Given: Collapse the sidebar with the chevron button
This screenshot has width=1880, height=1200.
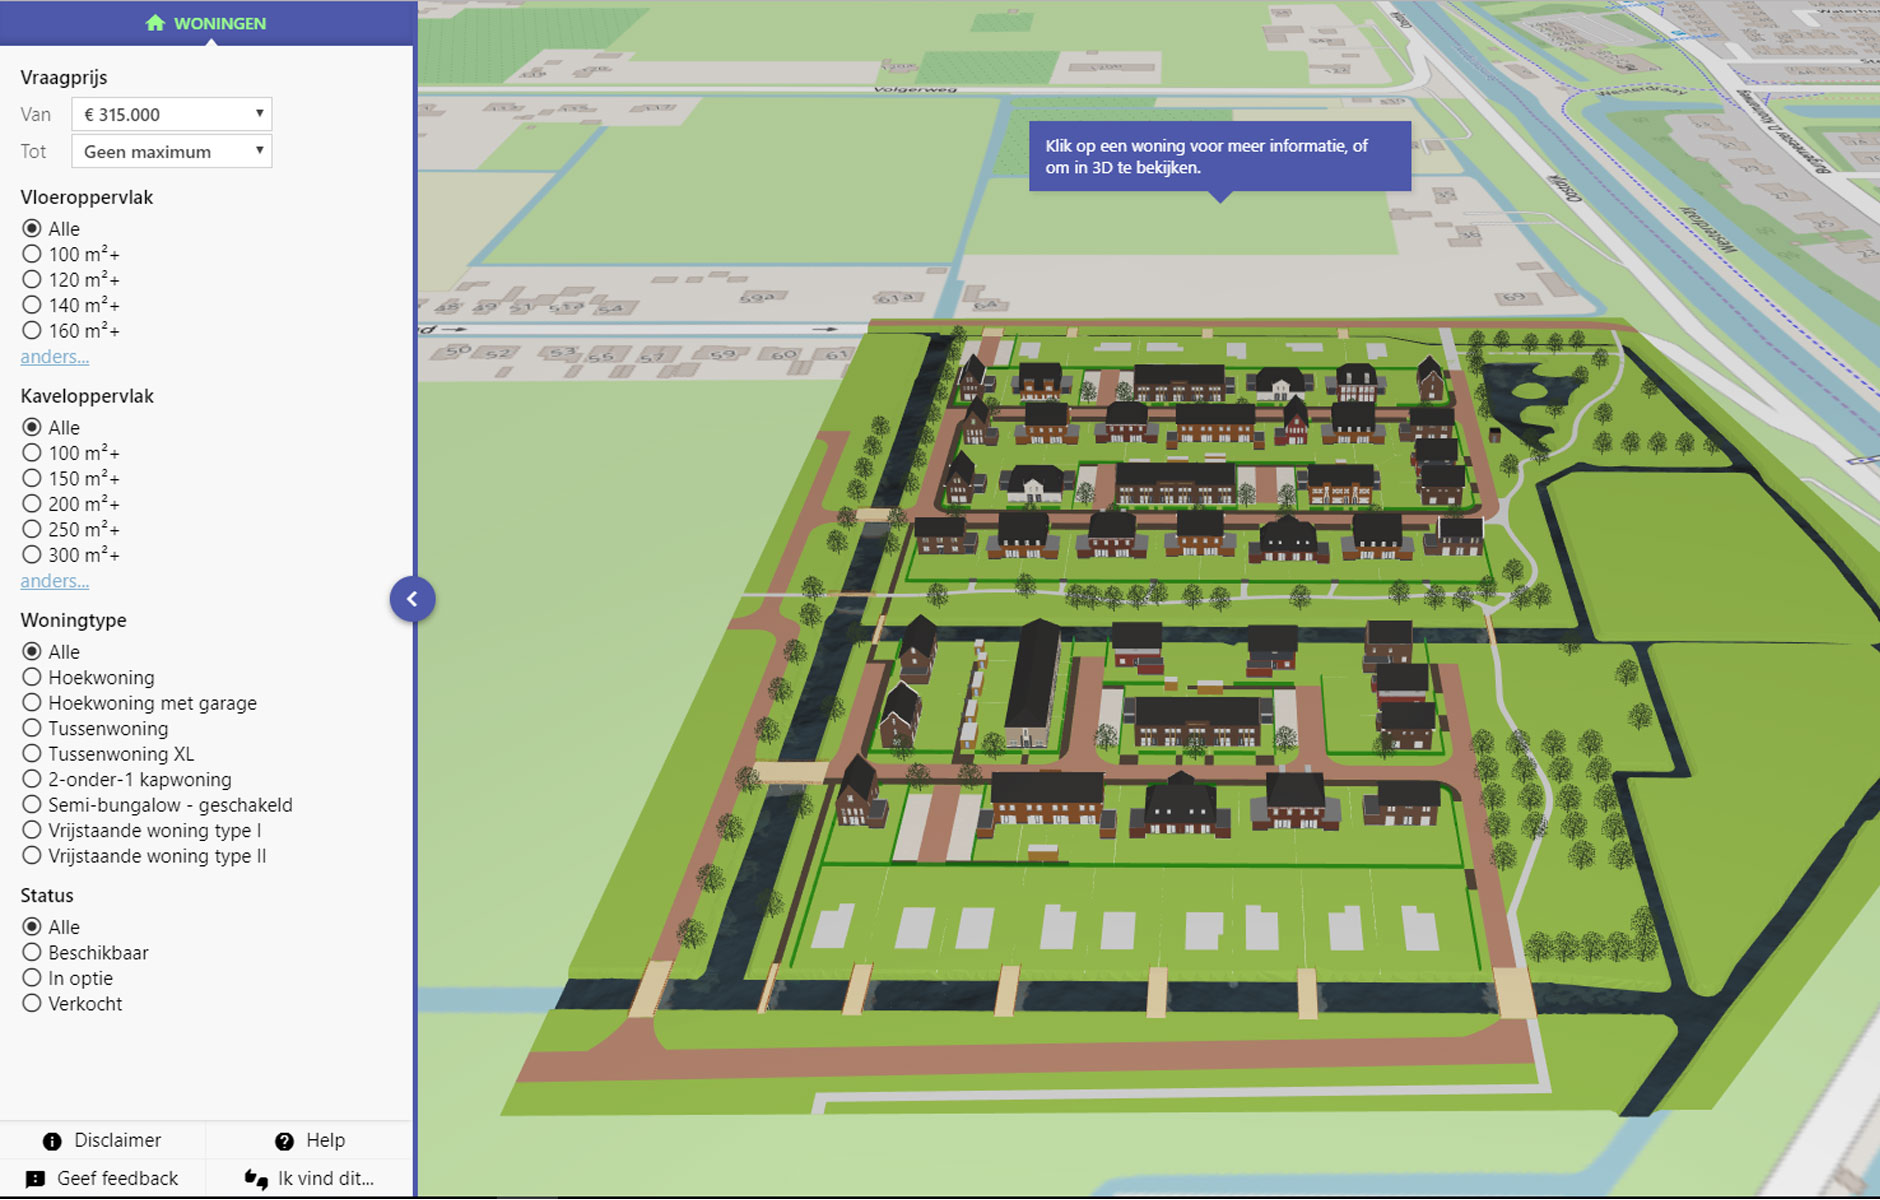Looking at the screenshot, I should point(412,599).
